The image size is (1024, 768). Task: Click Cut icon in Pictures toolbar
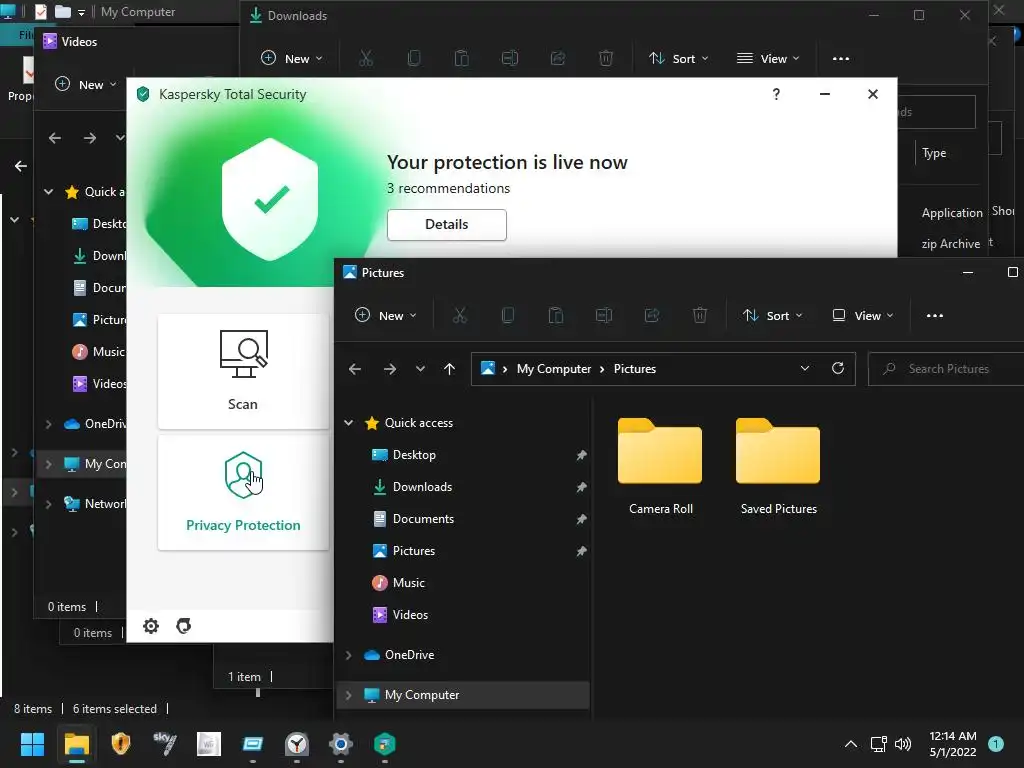click(460, 316)
